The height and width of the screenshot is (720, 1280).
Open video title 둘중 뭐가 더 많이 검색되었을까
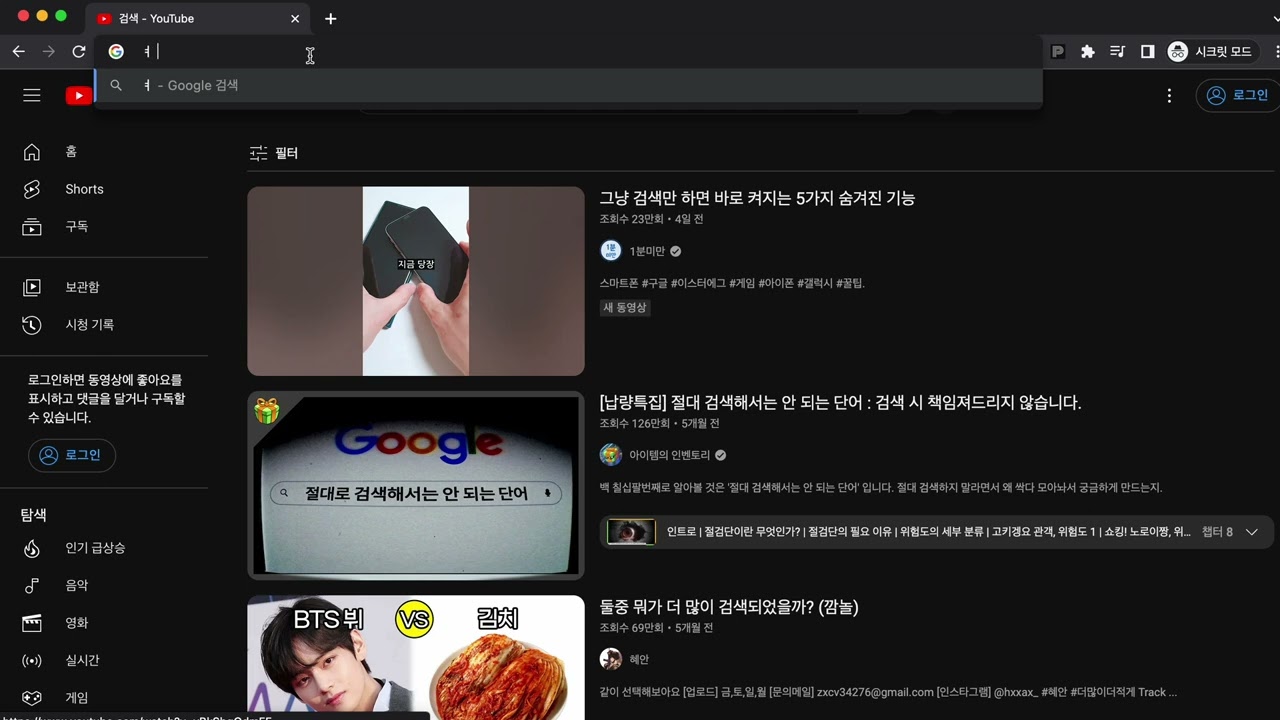coord(729,607)
